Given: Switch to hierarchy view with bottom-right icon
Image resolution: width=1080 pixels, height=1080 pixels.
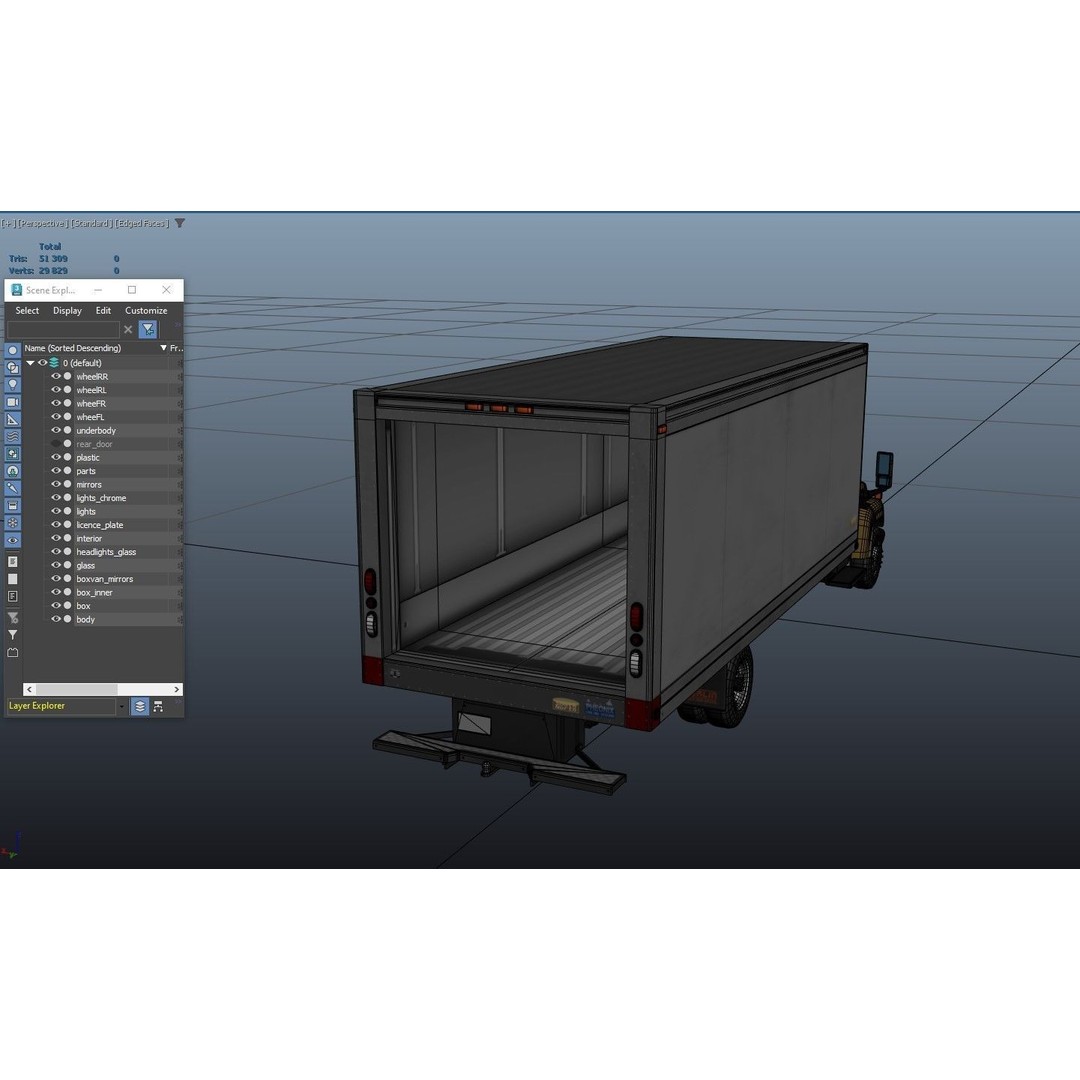Looking at the screenshot, I should click(x=158, y=706).
